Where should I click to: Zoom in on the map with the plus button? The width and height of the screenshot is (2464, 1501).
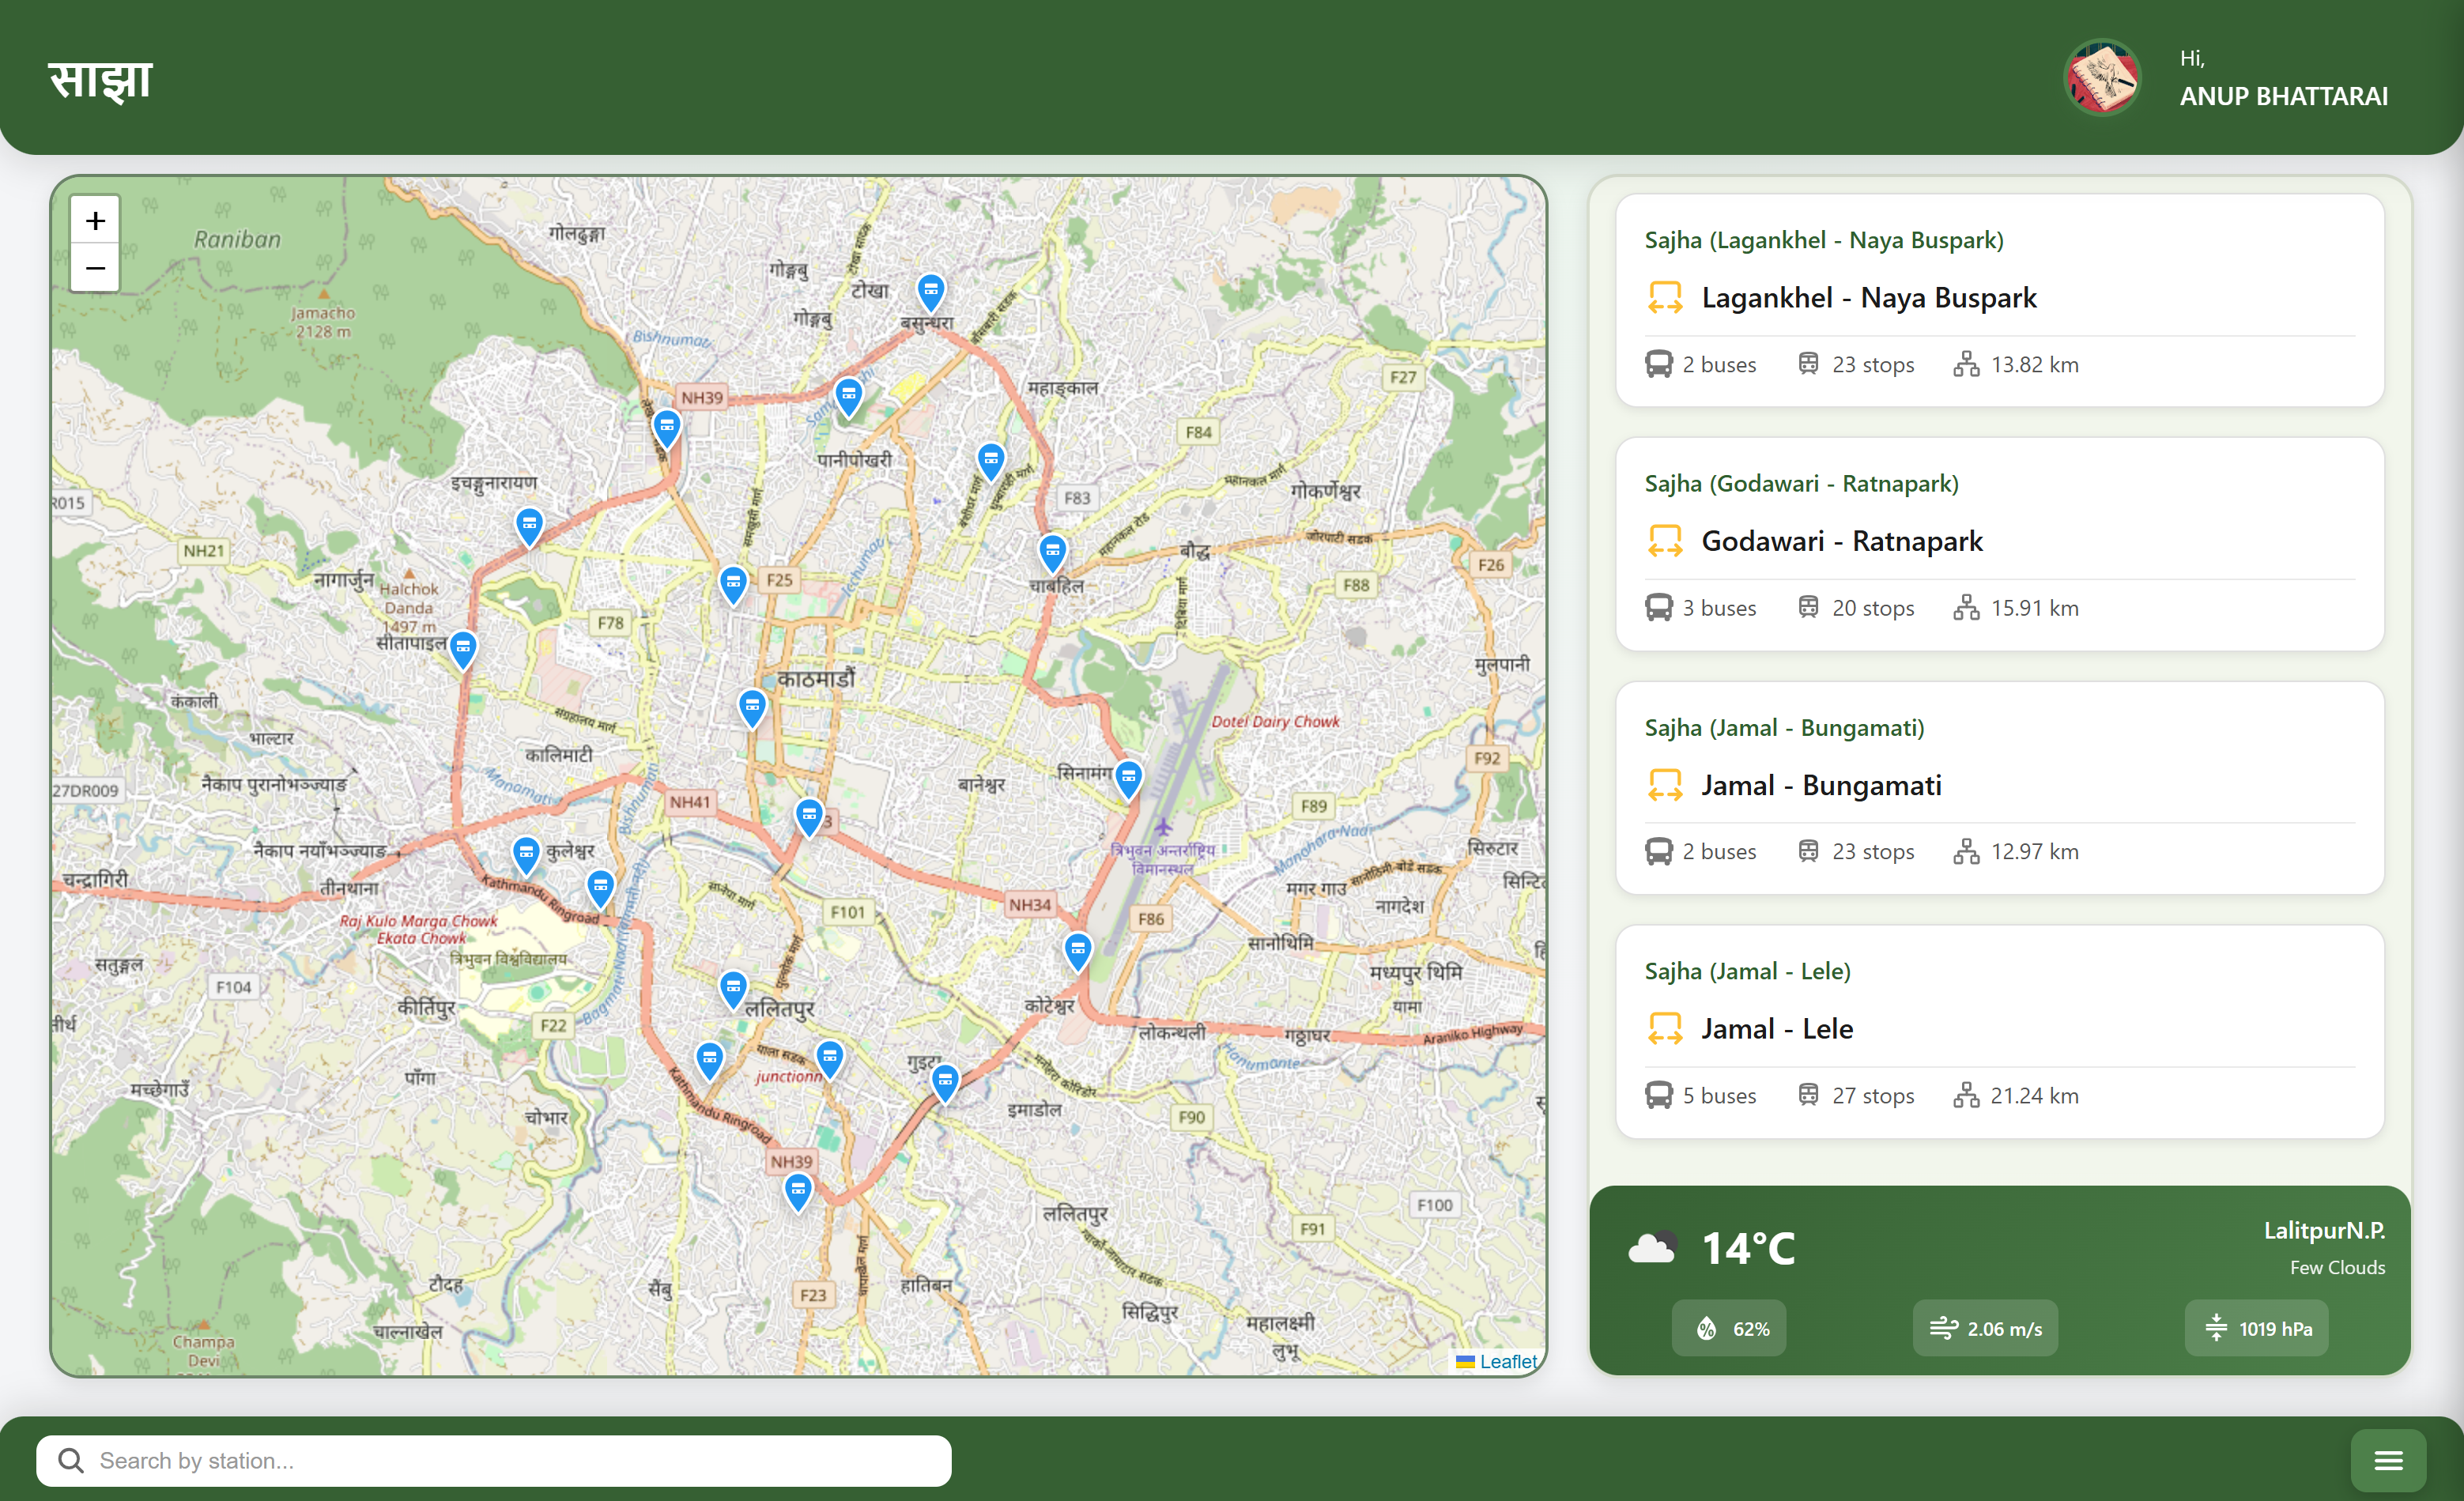[95, 220]
